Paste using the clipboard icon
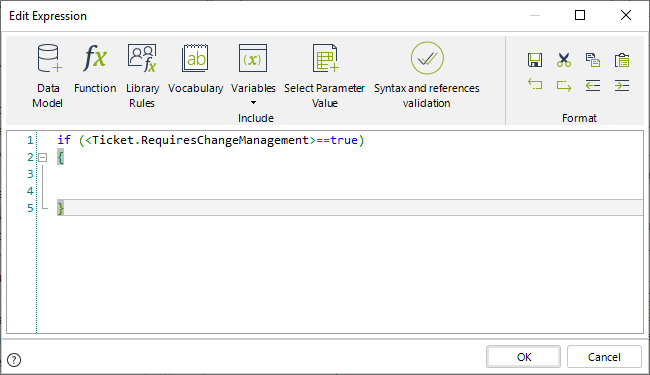Viewport: 650px width, 375px height. pyautogui.click(x=622, y=60)
